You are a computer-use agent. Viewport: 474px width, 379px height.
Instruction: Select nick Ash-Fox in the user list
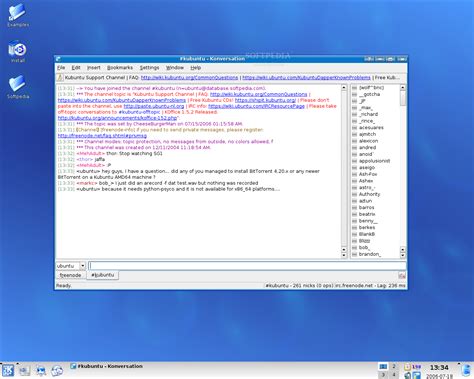[368, 174]
